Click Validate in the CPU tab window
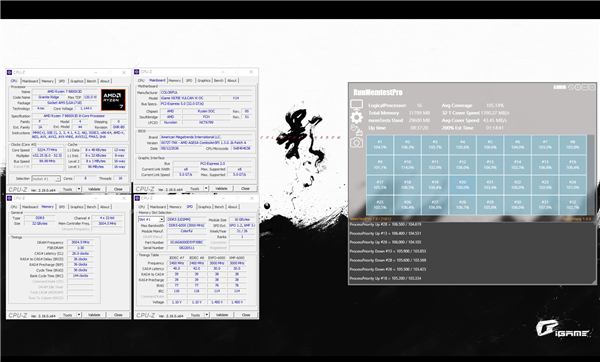 pos(94,189)
